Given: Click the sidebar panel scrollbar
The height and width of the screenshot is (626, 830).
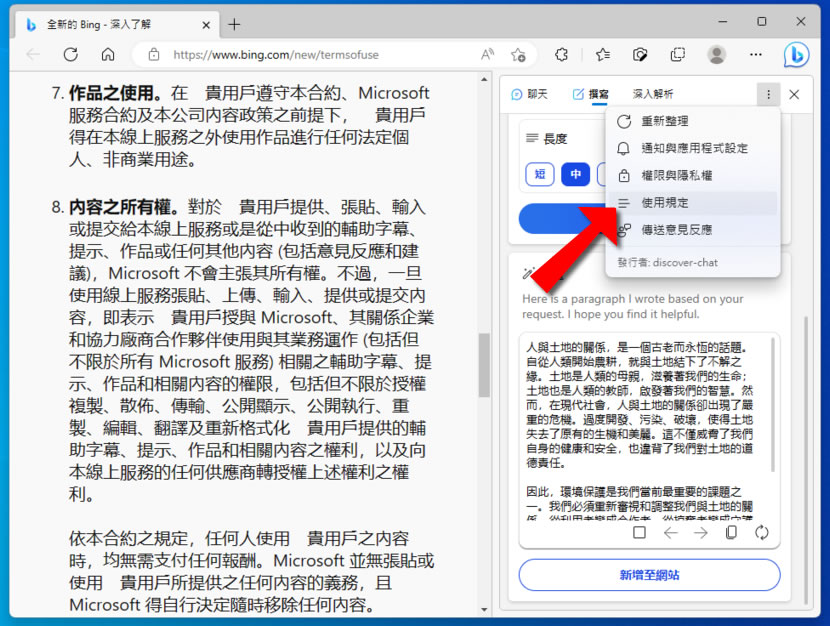Looking at the screenshot, I should click(806, 459).
